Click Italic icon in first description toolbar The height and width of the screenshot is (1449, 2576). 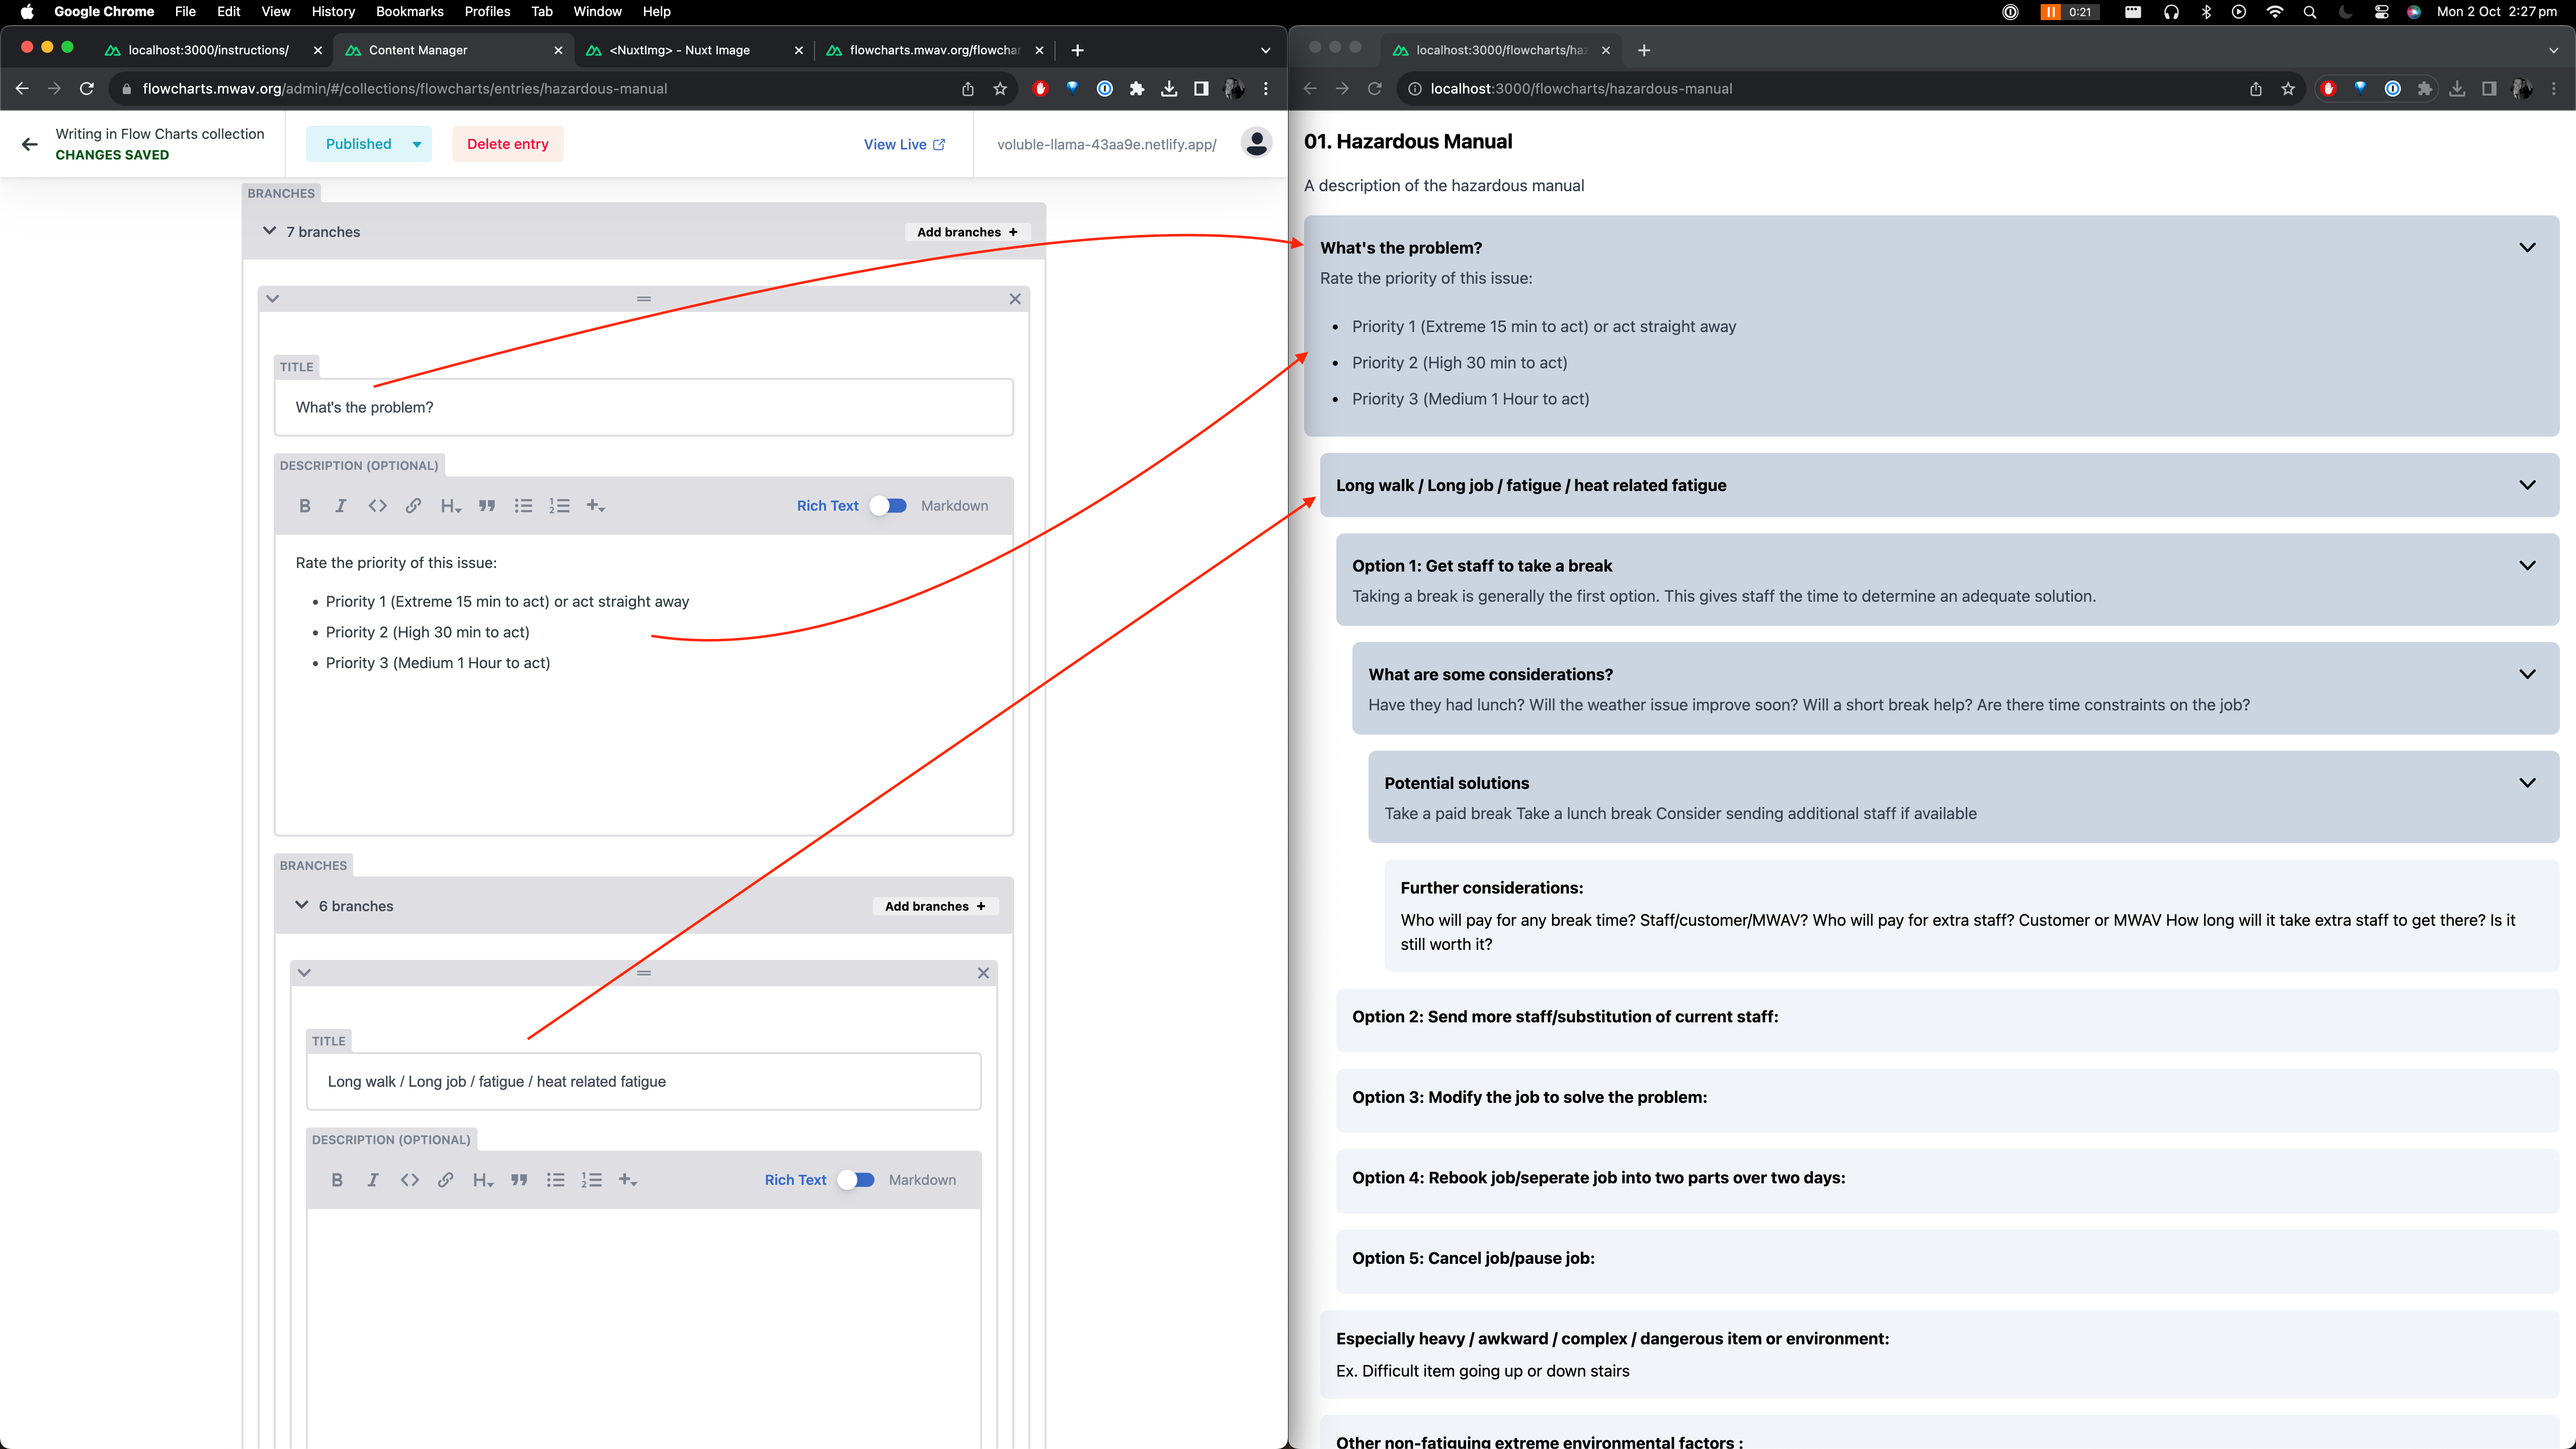(341, 506)
